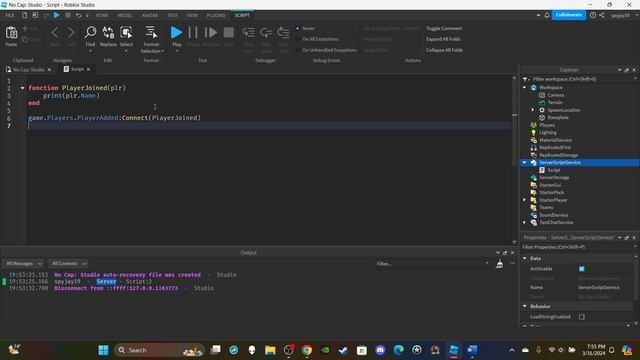The width and height of the screenshot is (640, 360).
Task: Click the Step Over debugger icon
Action: point(266,33)
